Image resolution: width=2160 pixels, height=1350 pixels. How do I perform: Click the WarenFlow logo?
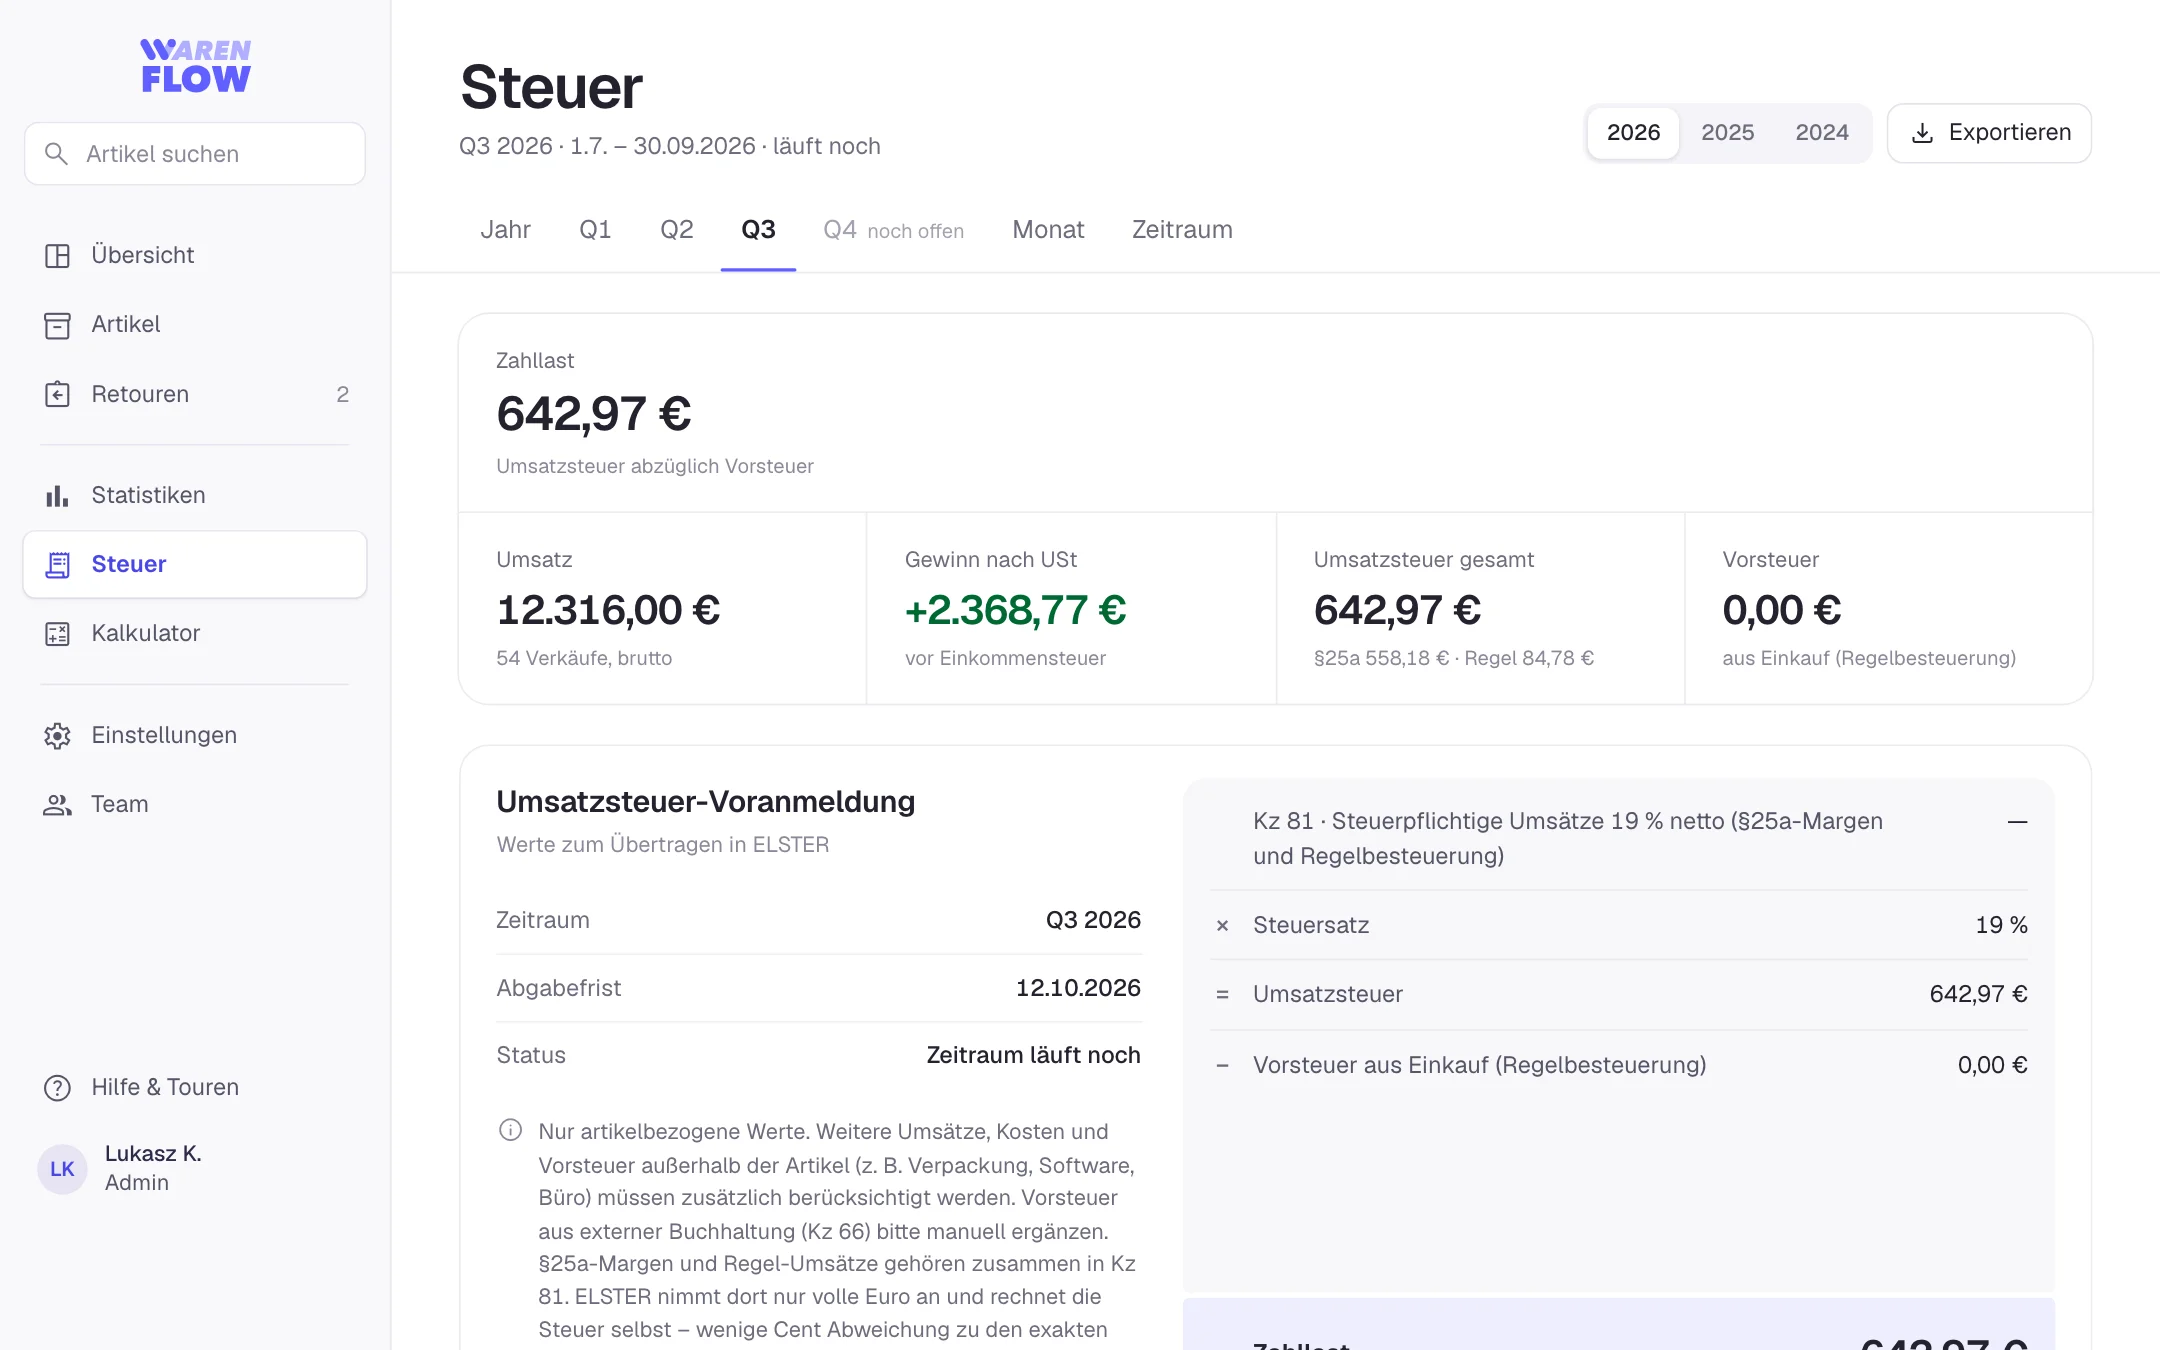pos(195,66)
